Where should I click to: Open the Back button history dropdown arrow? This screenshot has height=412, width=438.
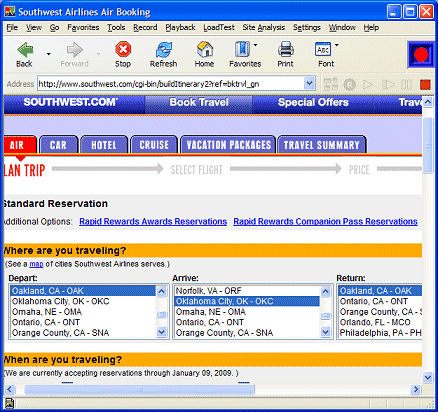click(x=49, y=54)
